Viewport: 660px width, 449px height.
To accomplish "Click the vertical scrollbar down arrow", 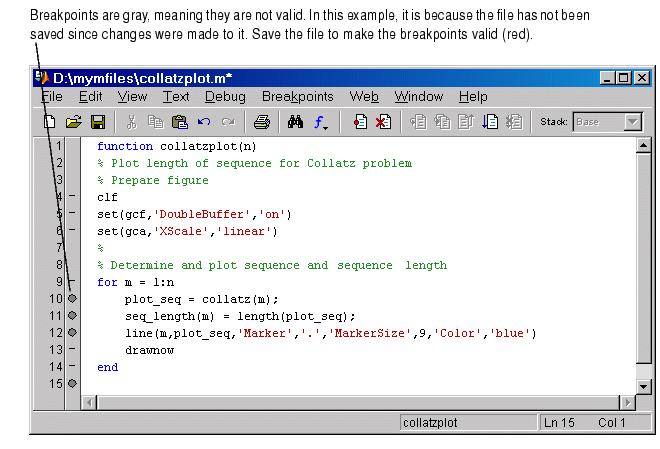I will click(643, 386).
